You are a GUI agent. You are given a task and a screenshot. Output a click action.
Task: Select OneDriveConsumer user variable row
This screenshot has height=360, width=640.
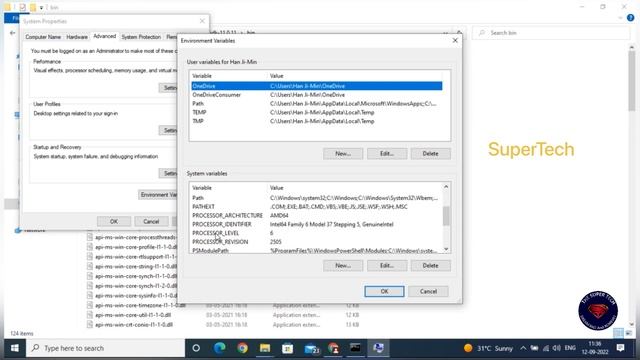(x=317, y=95)
